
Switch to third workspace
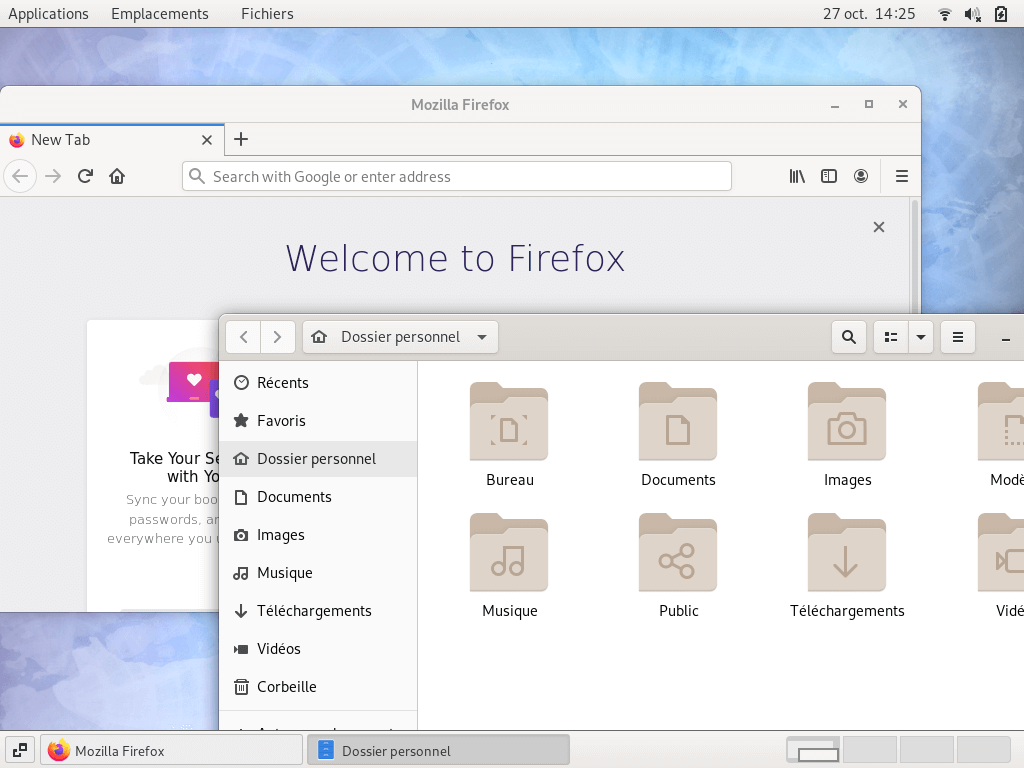[x=926, y=750]
